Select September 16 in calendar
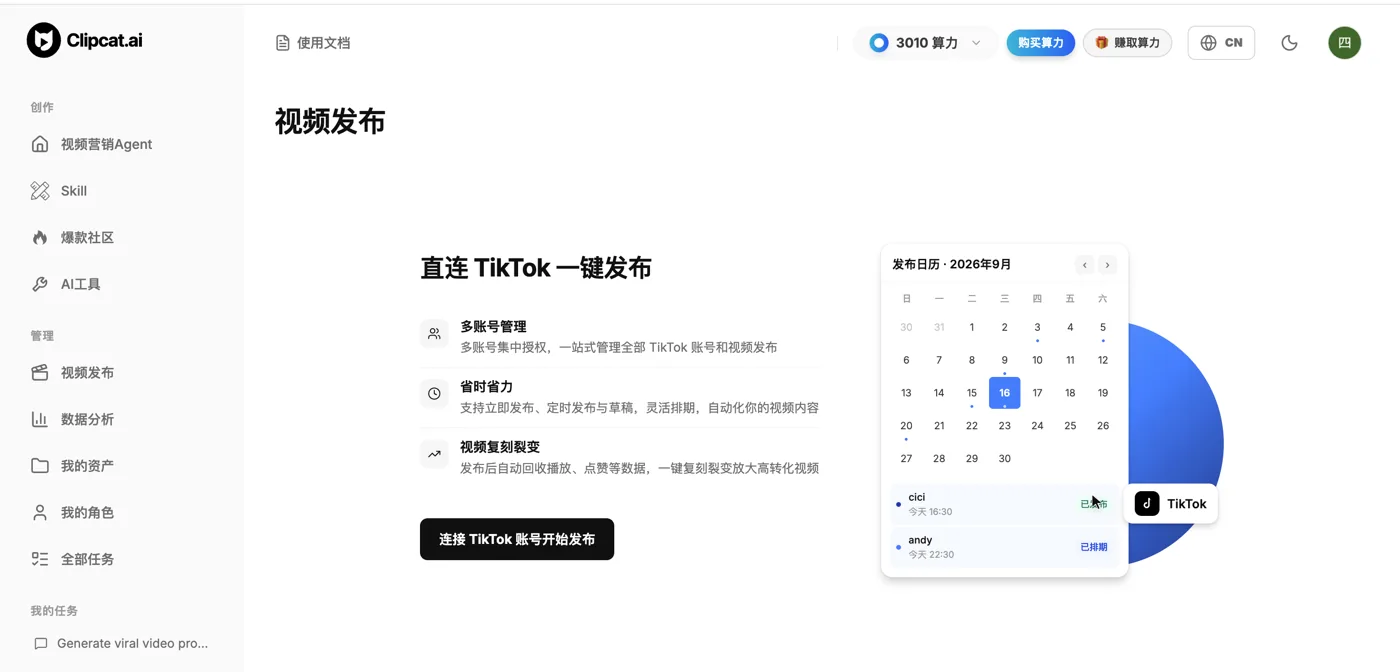Image resolution: width=1400 pixels, height=672 pixels. pyautogui.click(x=1005, y=393)
